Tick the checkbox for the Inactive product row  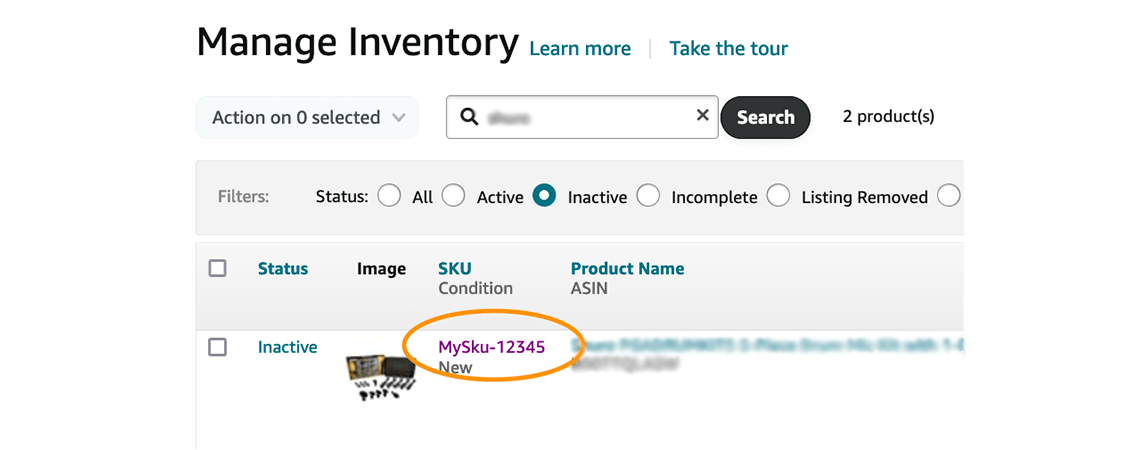(218, 347)
